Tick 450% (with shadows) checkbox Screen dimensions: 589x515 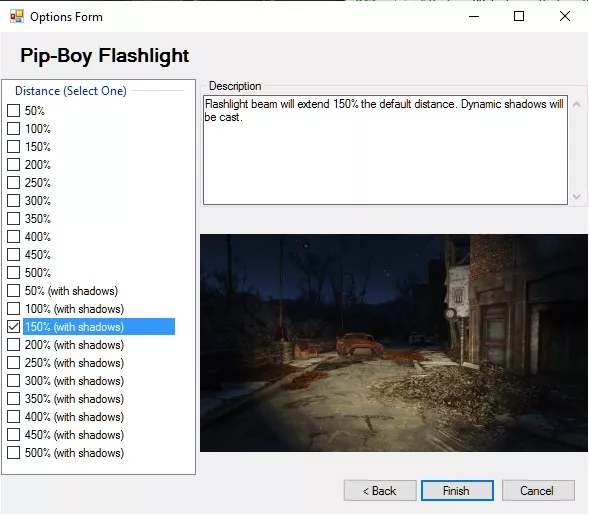(x=14, y=435)
